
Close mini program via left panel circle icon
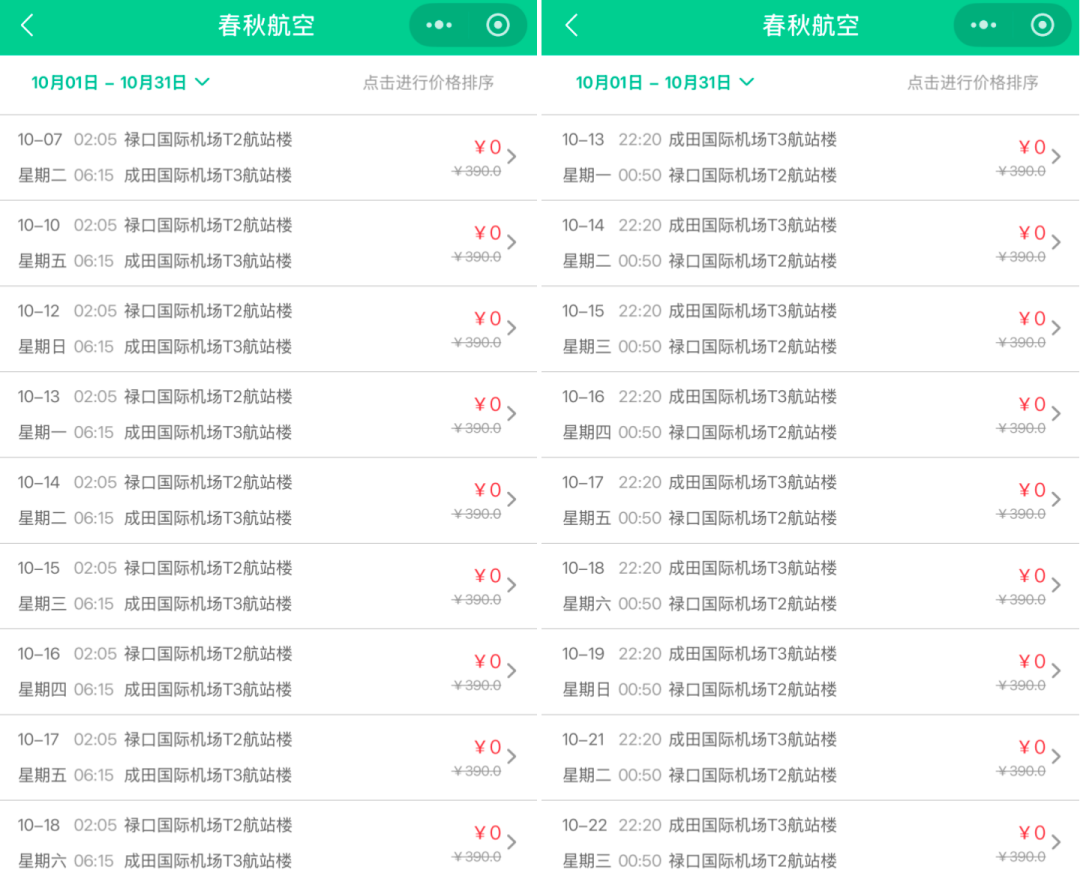pos(498,25)
